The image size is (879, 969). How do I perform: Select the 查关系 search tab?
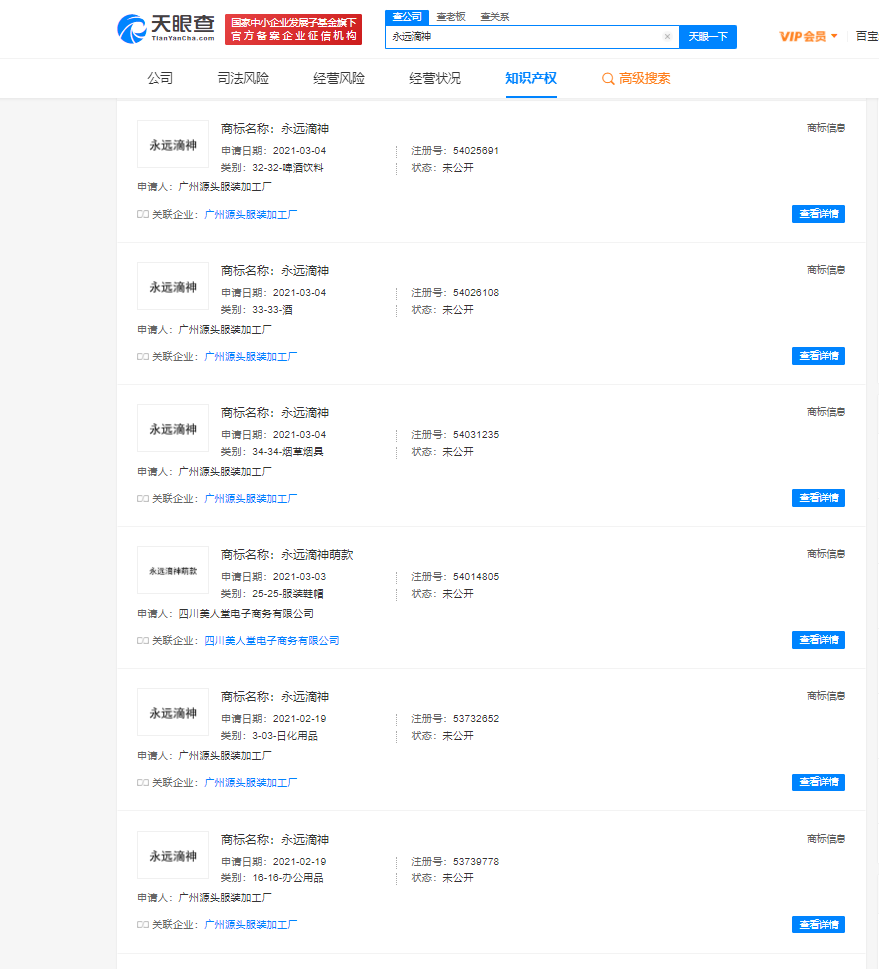(x=495, y=17)
